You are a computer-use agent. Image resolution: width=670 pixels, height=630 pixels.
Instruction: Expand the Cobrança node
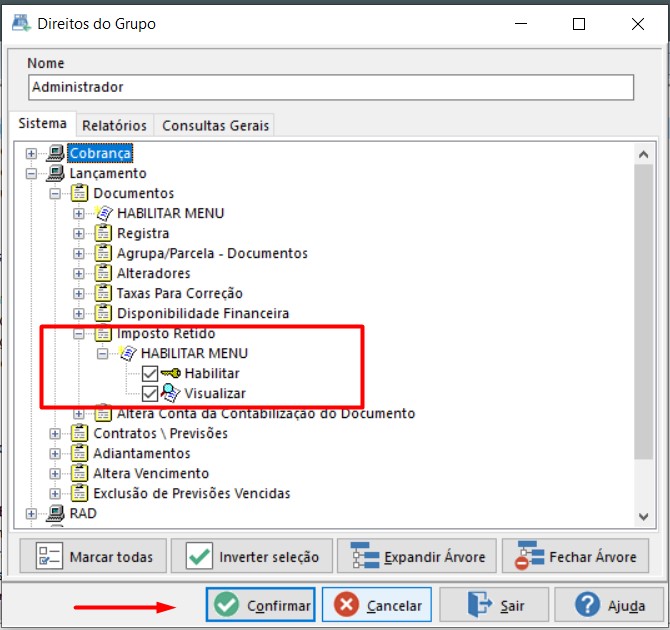click(x=31, y=153)
